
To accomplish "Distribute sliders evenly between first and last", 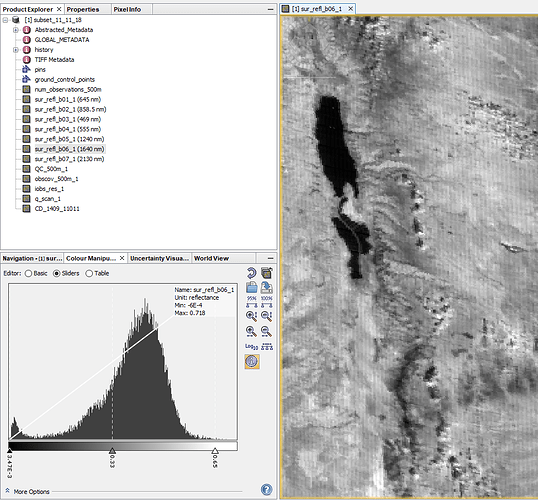I will 267,347.
